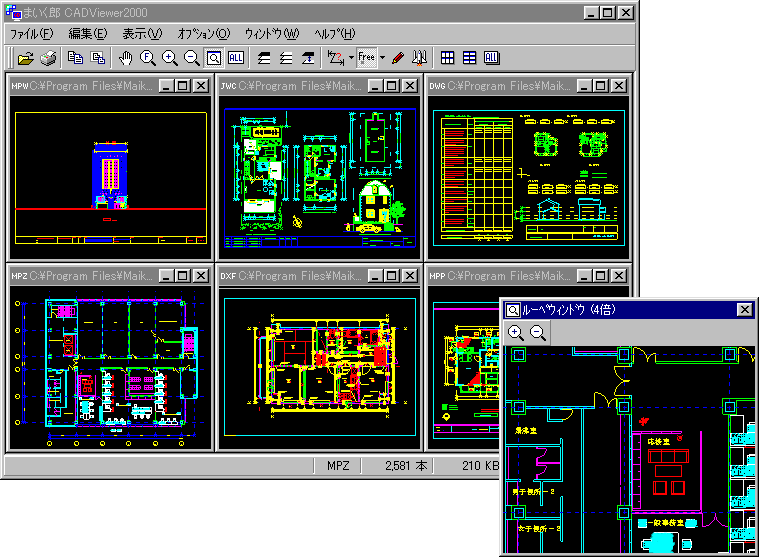Open the 編集(E) menu
Image resolution: width=759 pixels, height=557 pixels.
click(88, 34)
